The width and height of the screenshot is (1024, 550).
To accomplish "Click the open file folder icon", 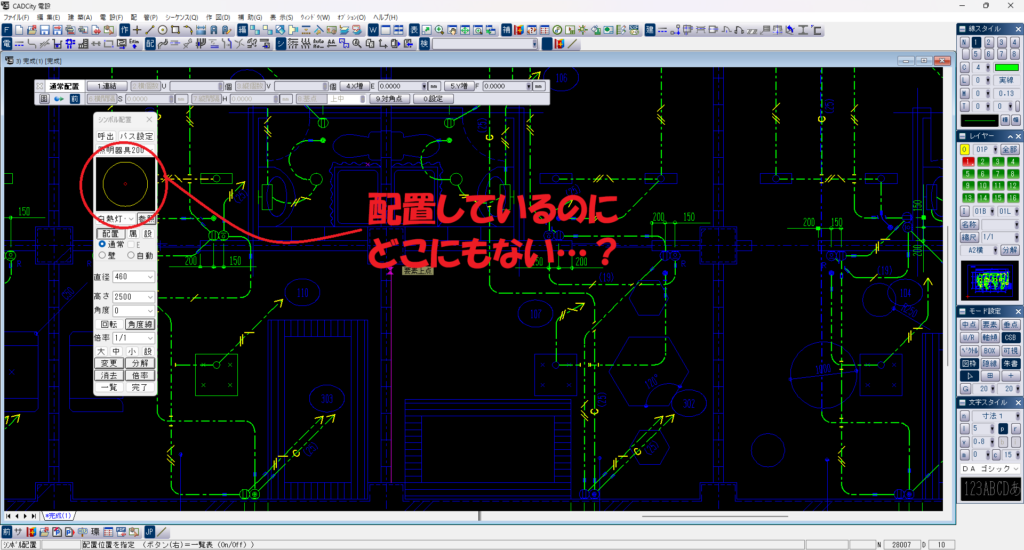I will [x=31, y=30].
